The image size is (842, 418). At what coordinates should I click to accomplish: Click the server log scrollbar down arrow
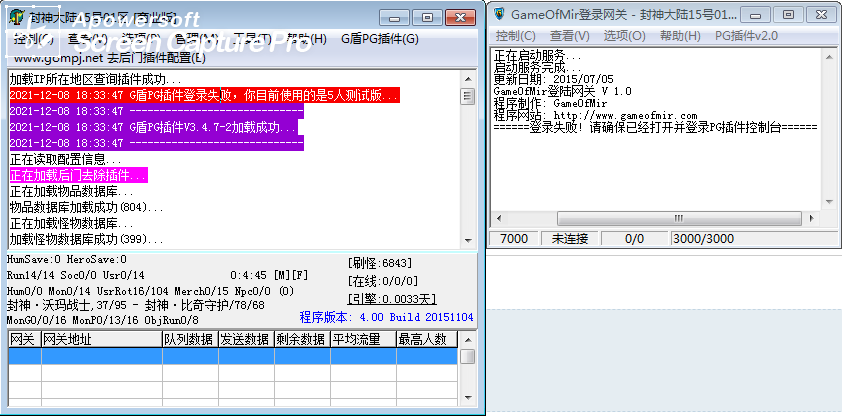468,240
